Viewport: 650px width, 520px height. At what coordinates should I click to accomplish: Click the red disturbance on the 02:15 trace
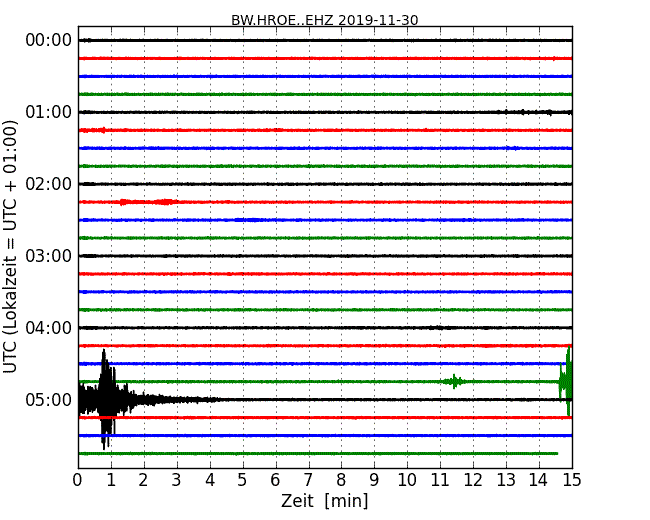(148, 202)
